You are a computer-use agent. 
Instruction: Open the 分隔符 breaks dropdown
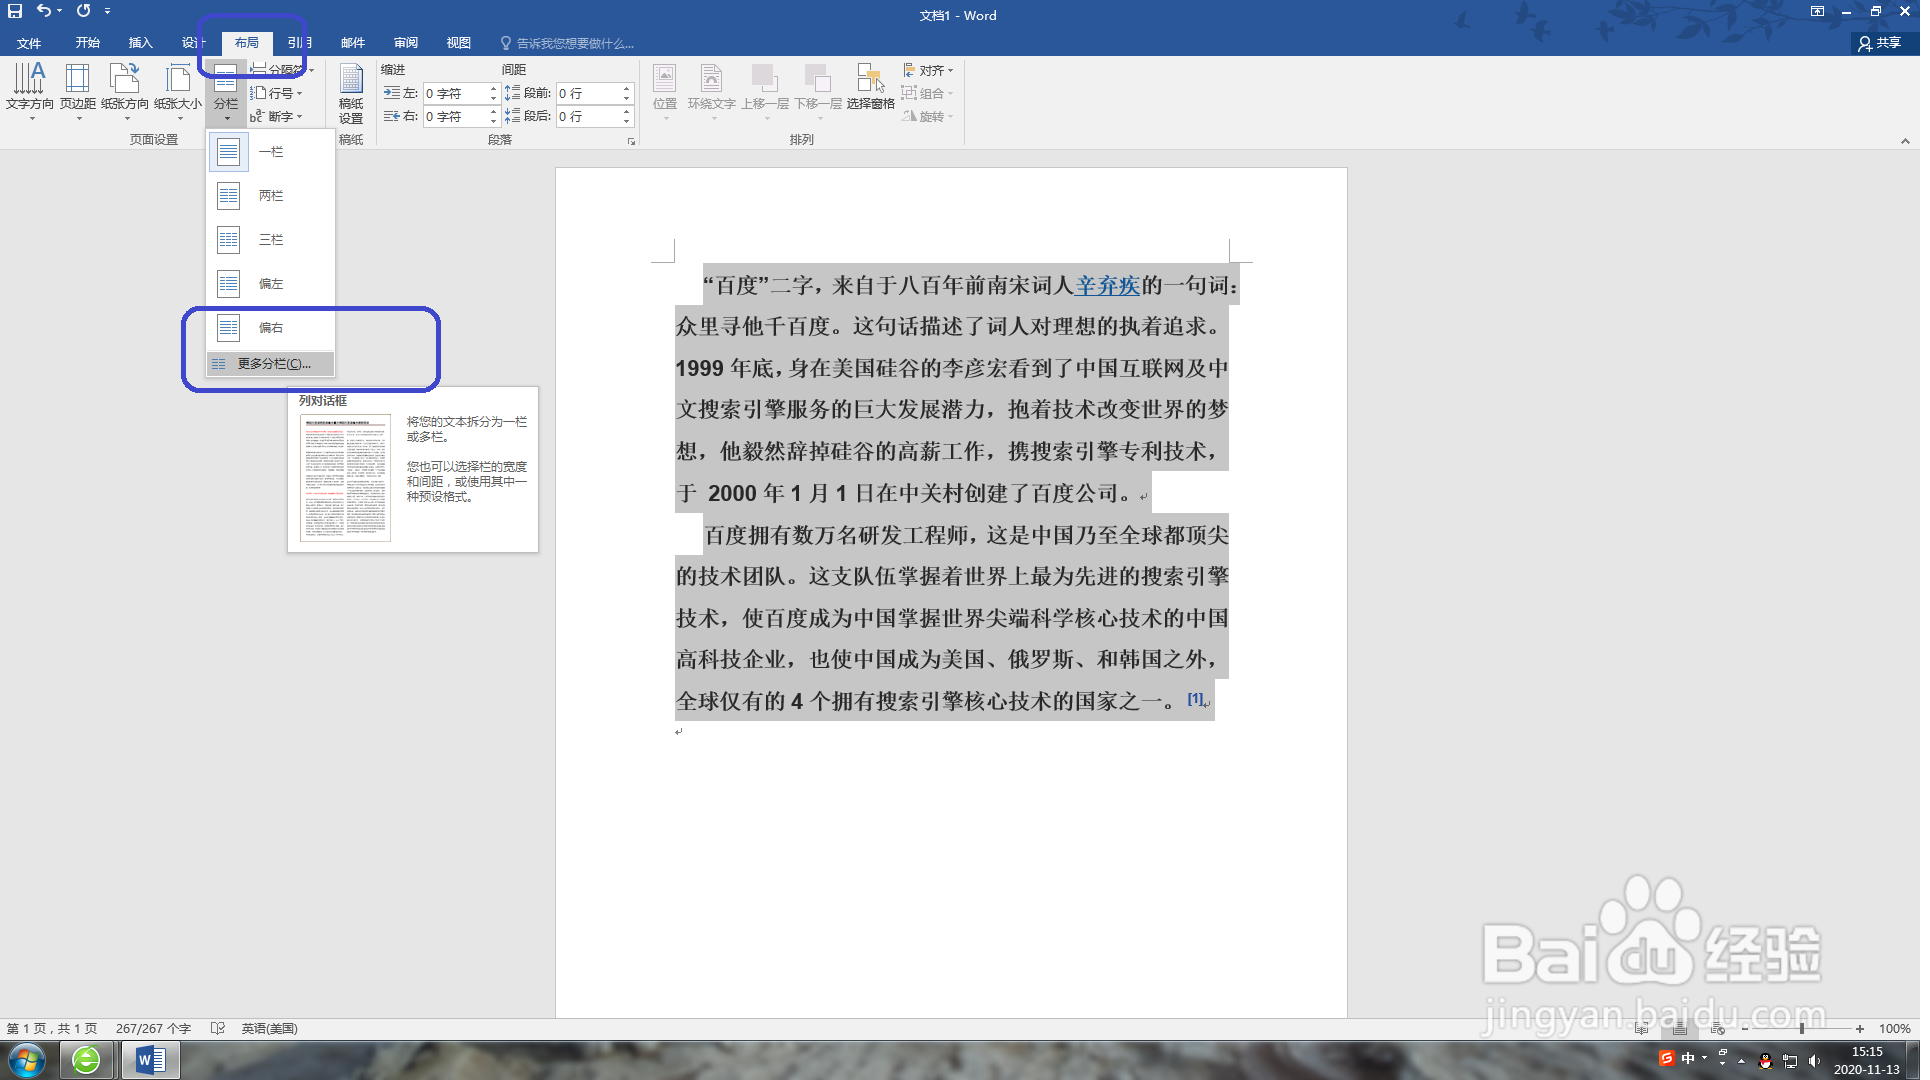[x=282, y=70]
